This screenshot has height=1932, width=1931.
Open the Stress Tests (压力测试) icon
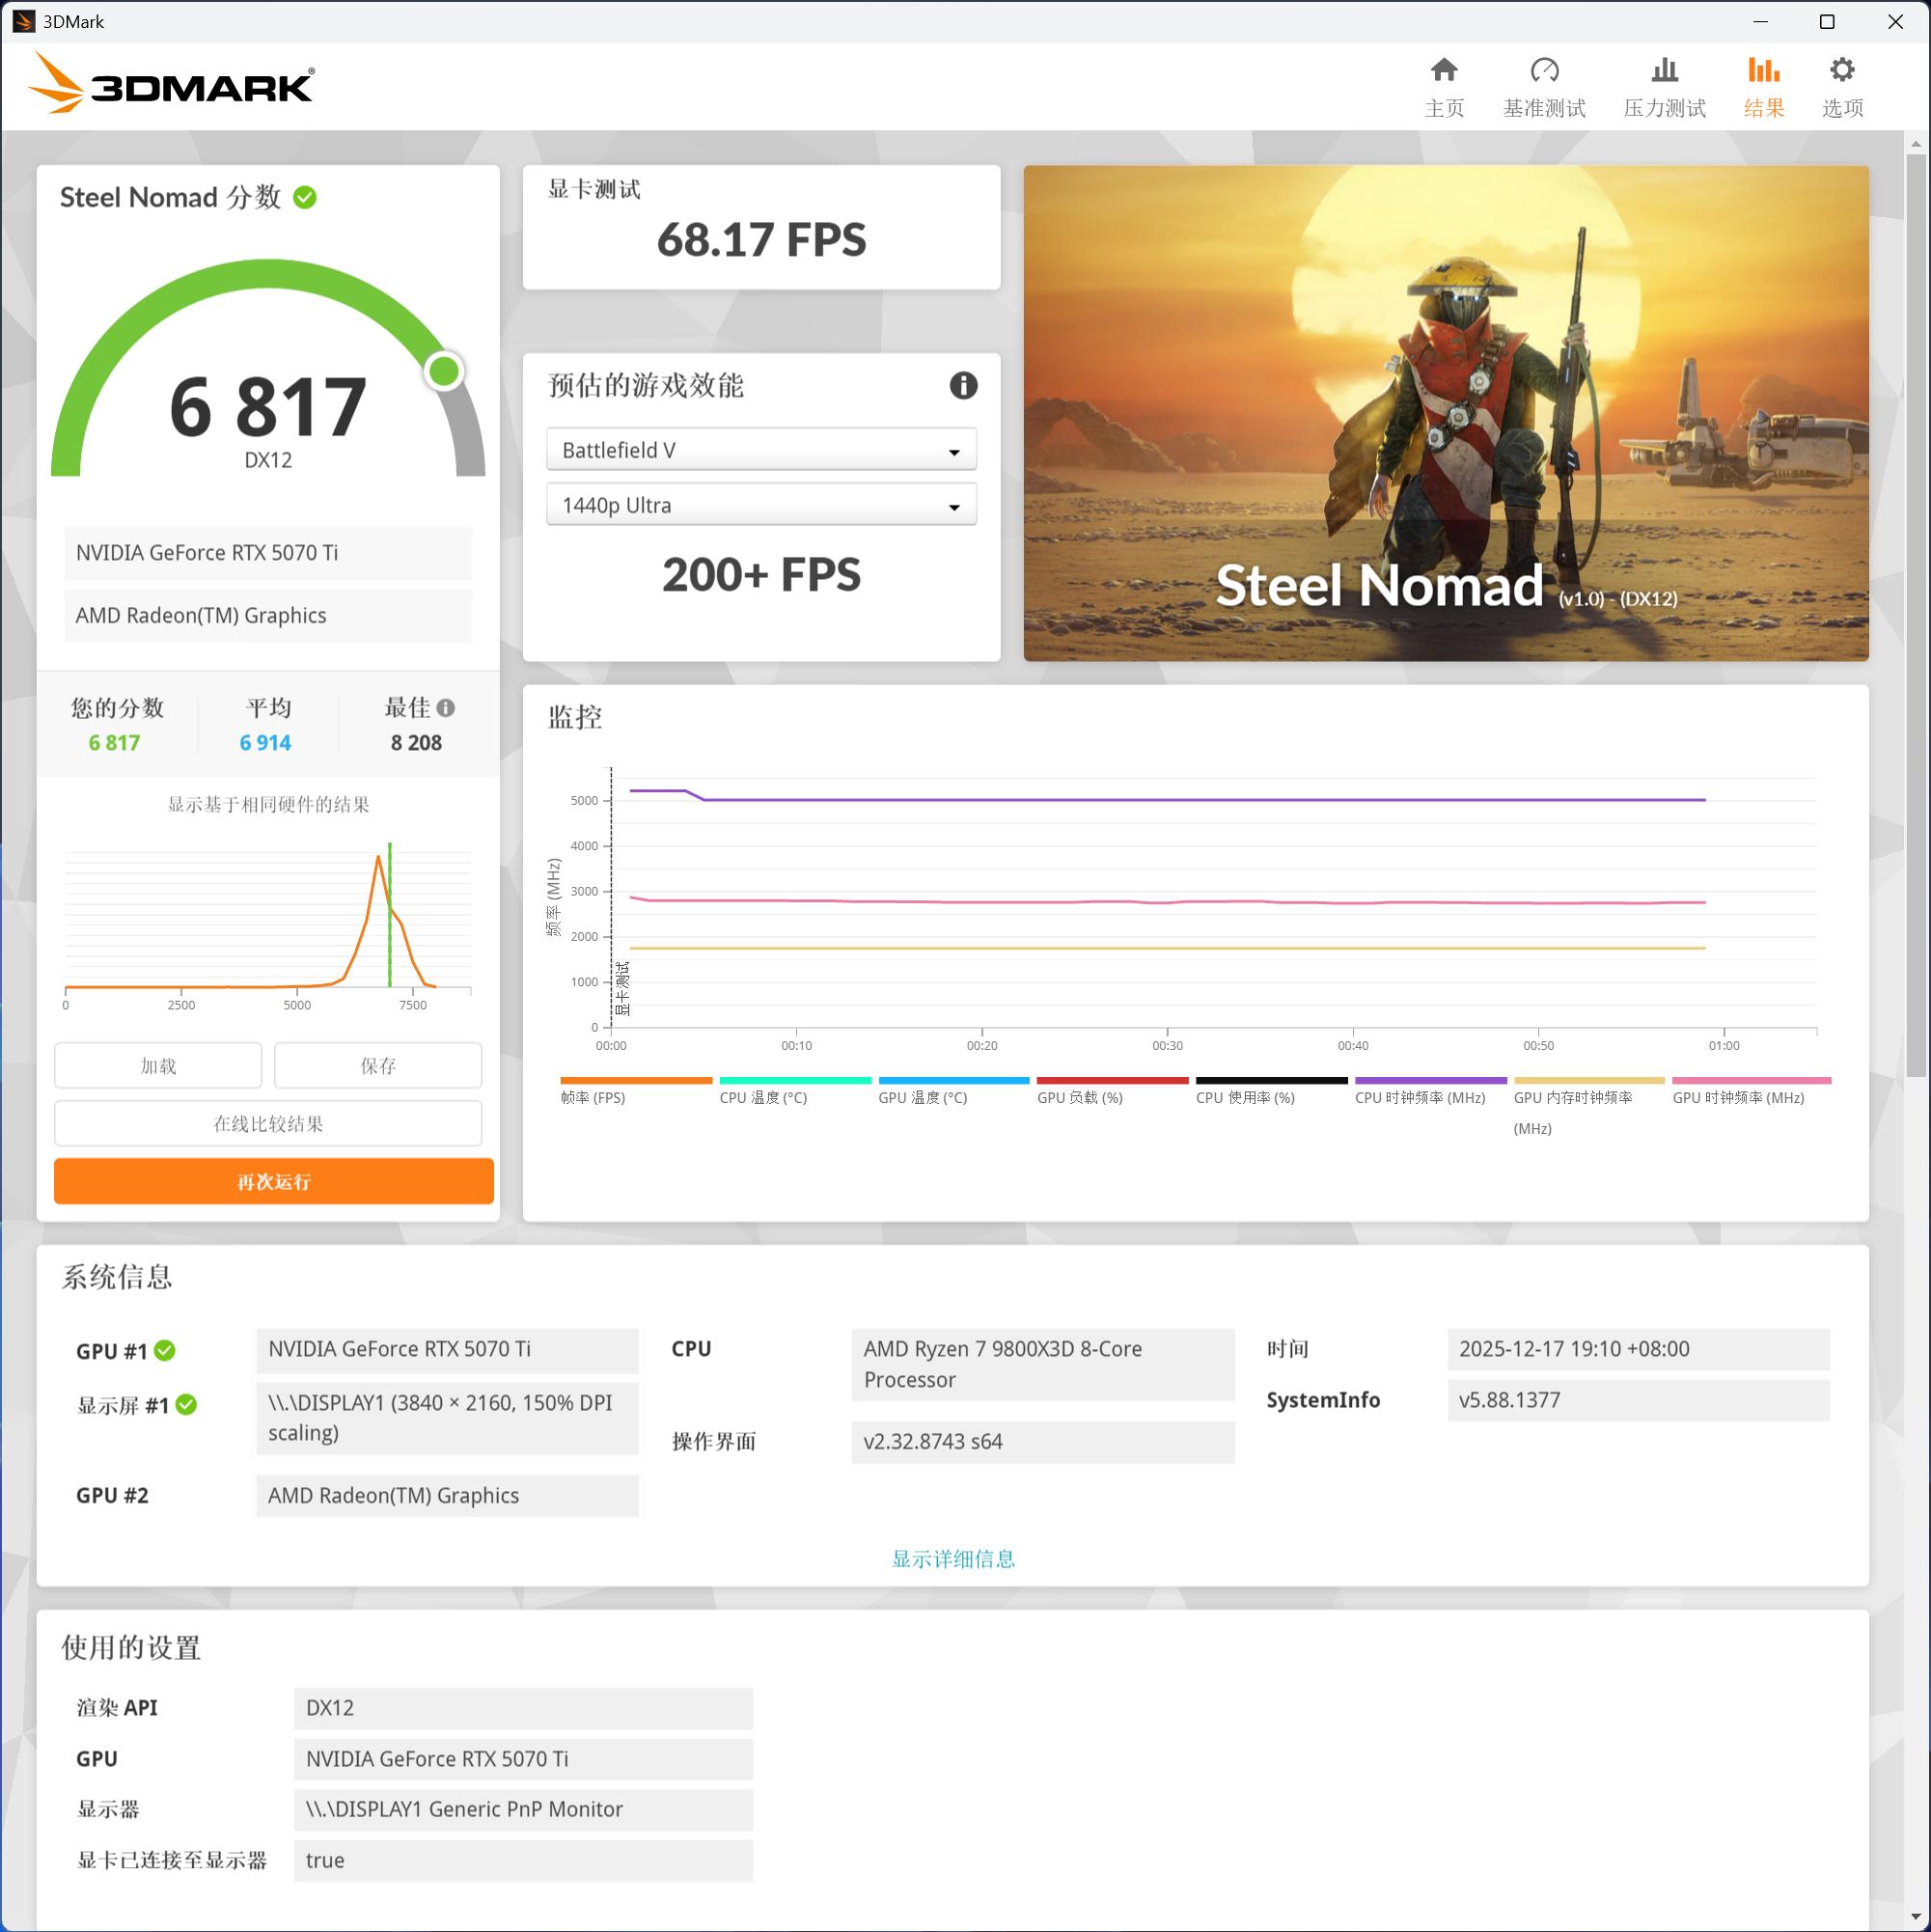tap(1663, 71)
